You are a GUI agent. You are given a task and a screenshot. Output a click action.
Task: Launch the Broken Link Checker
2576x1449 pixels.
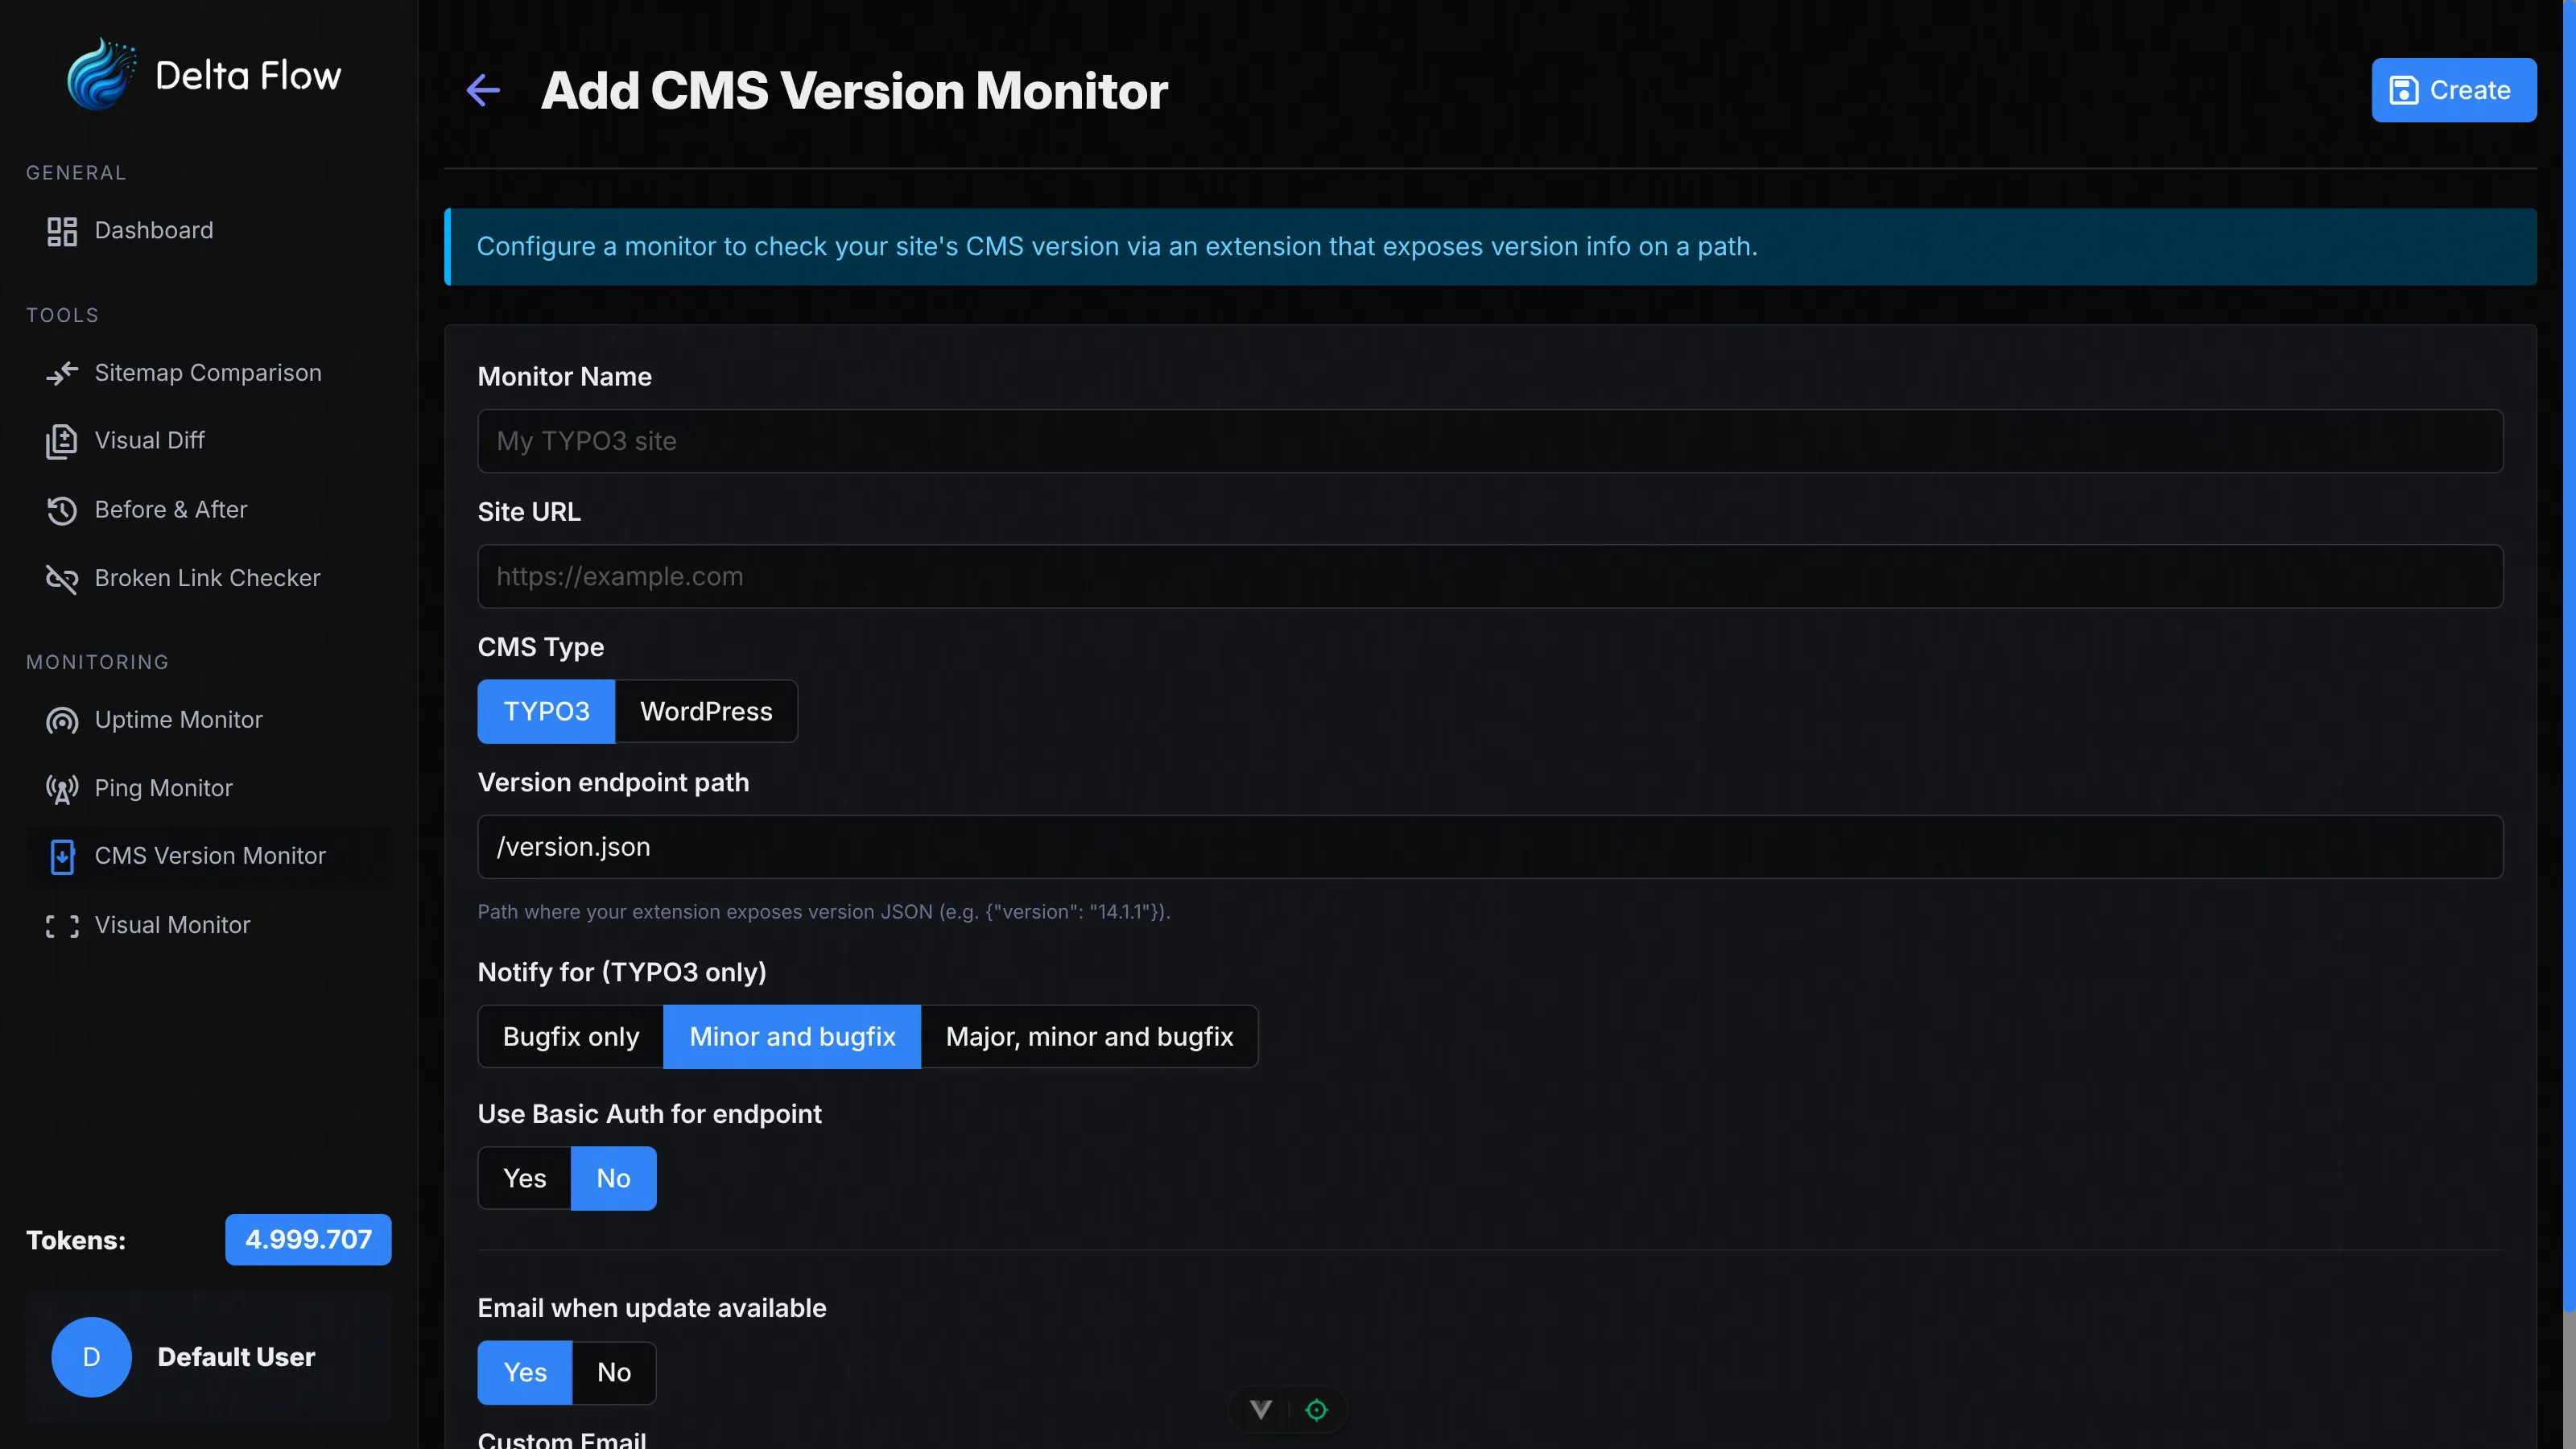[207, 577]
